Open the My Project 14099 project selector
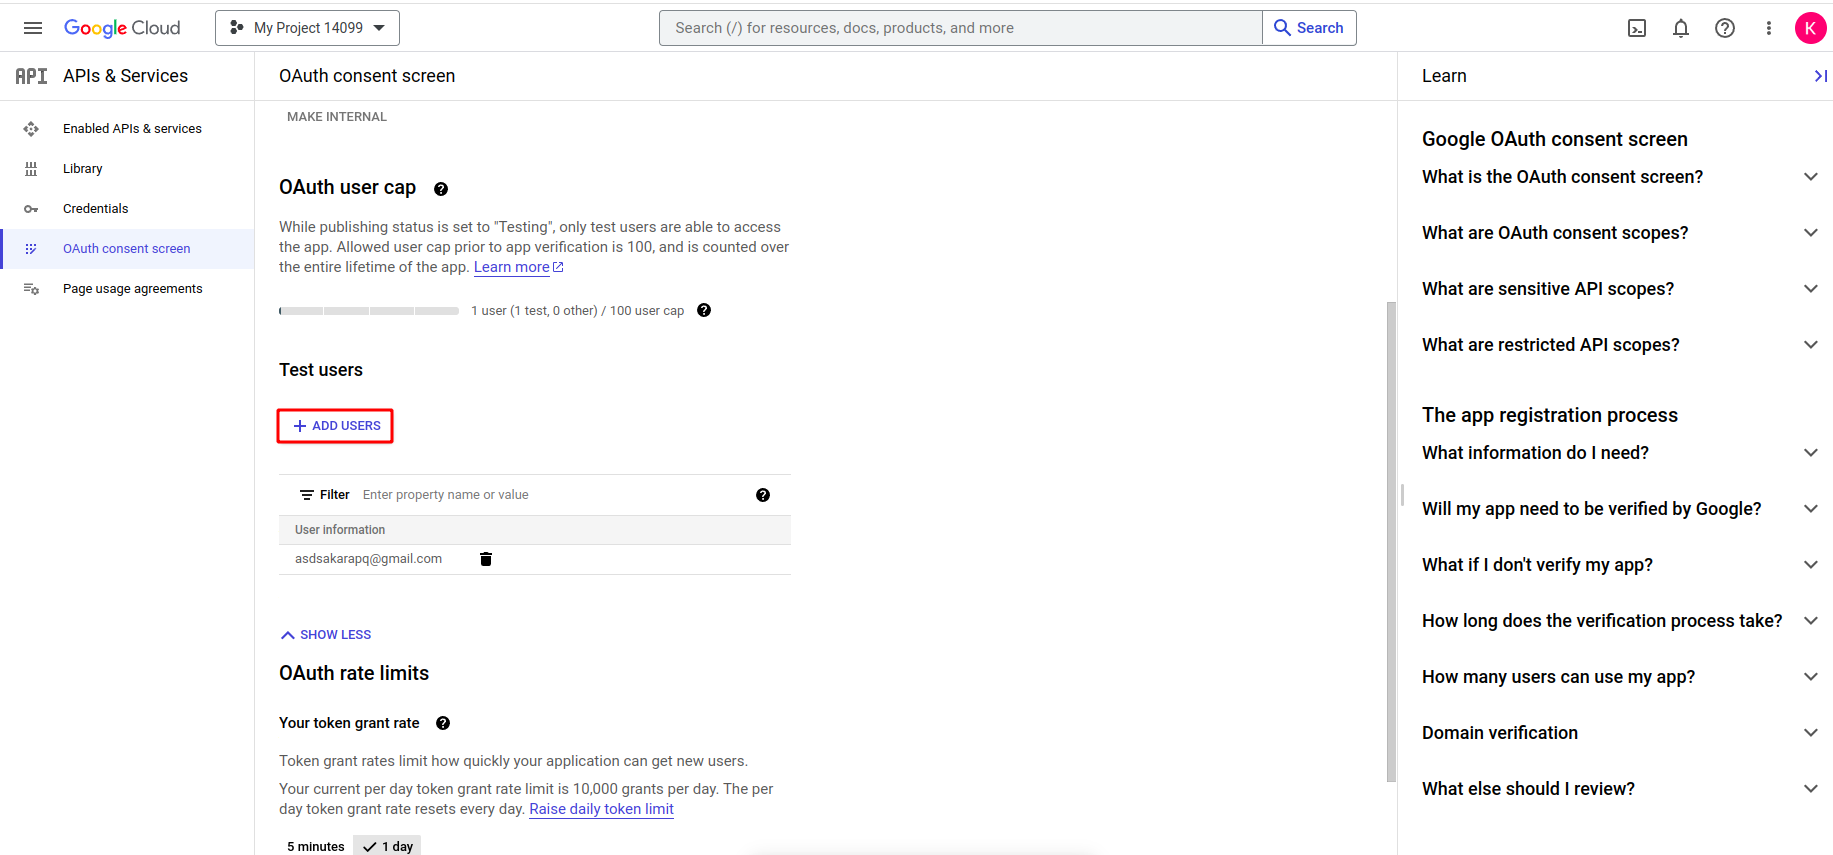This screenshot has width=1833, height=855. [x=307, y=28]
